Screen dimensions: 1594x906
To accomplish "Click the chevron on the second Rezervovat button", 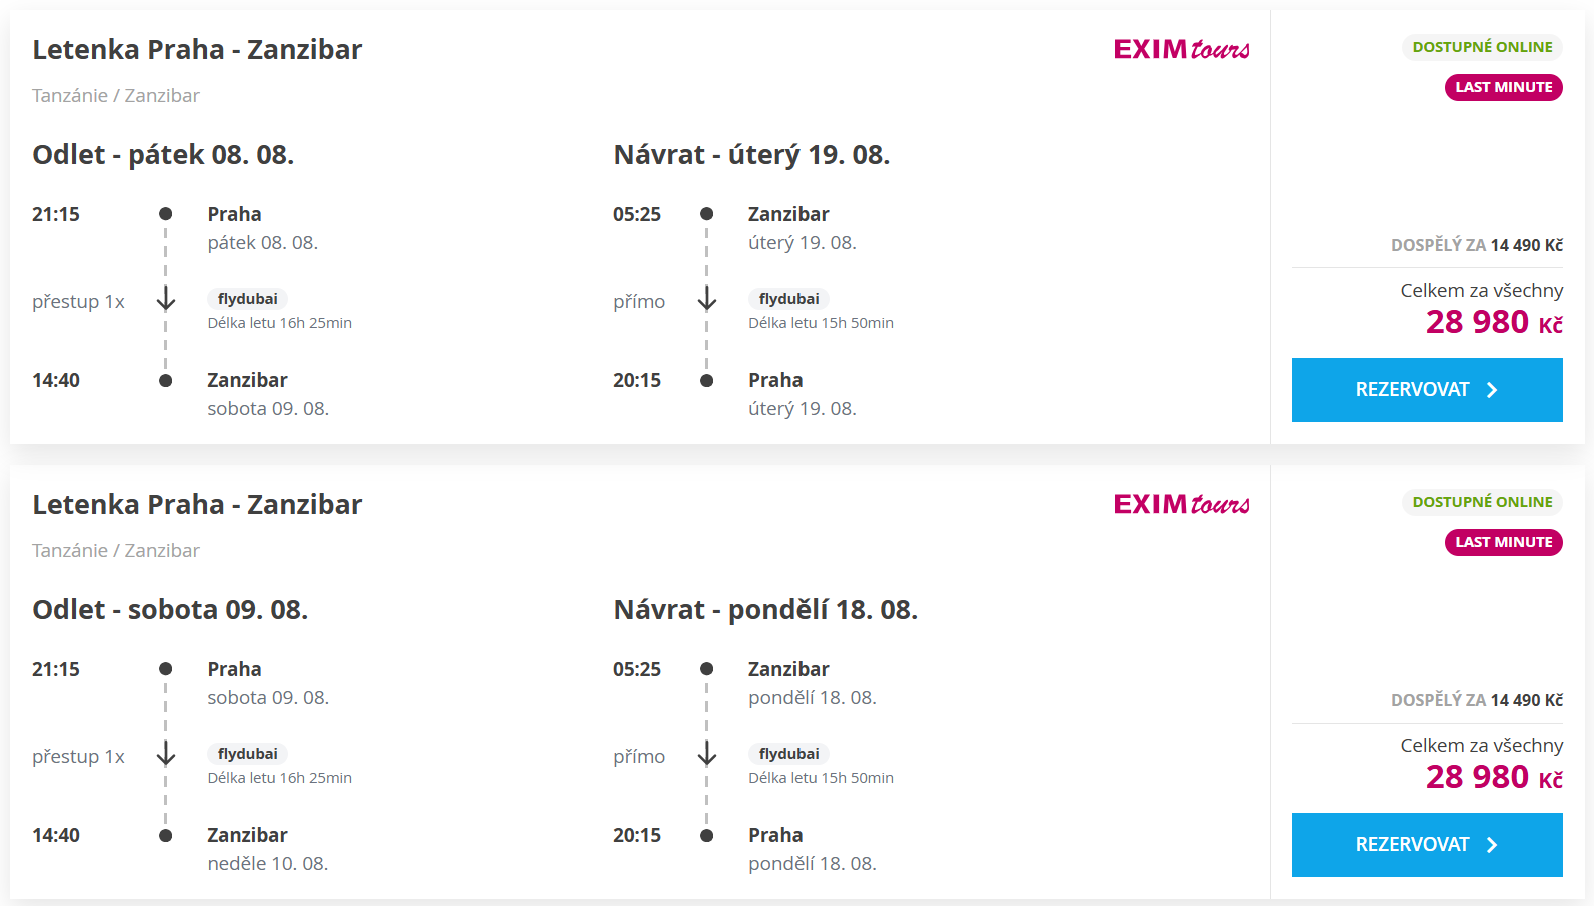I will click(x=1492, y=845).
